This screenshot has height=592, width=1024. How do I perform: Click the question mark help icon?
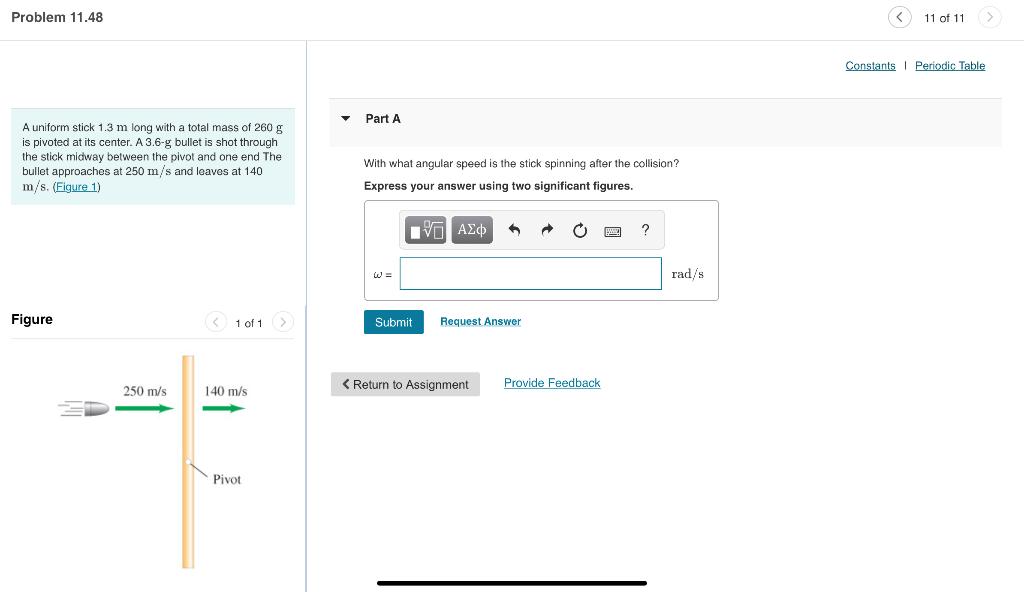(645, 230)
